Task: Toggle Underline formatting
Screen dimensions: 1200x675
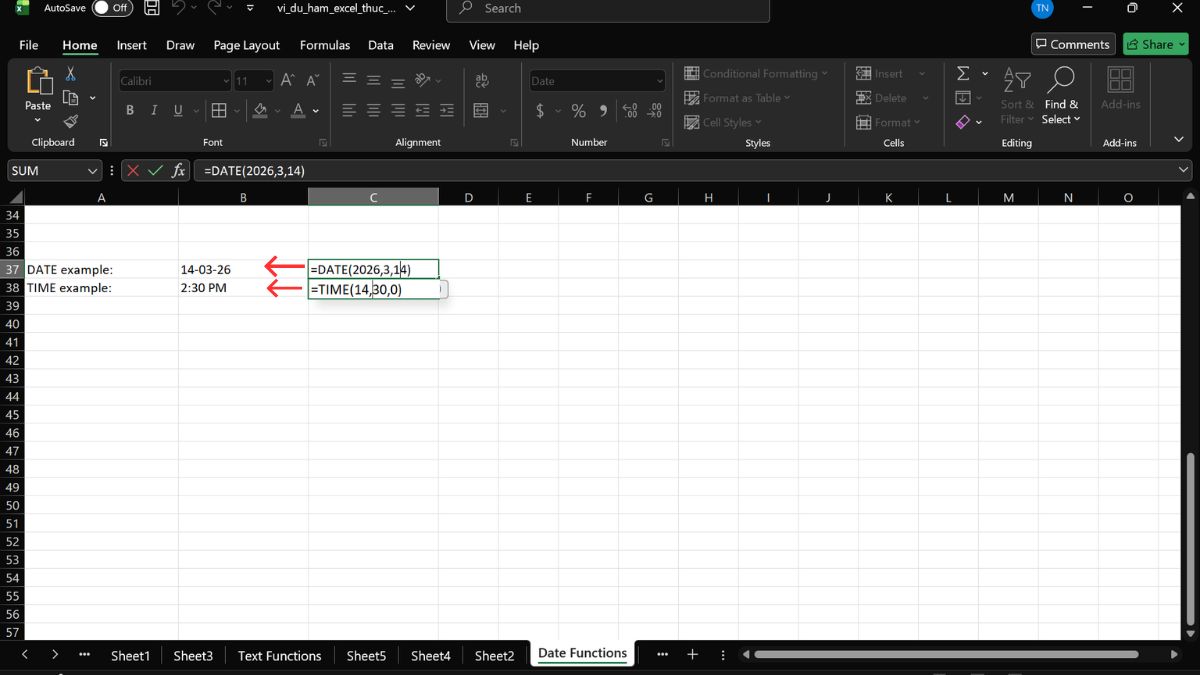Action: [179, 111]
